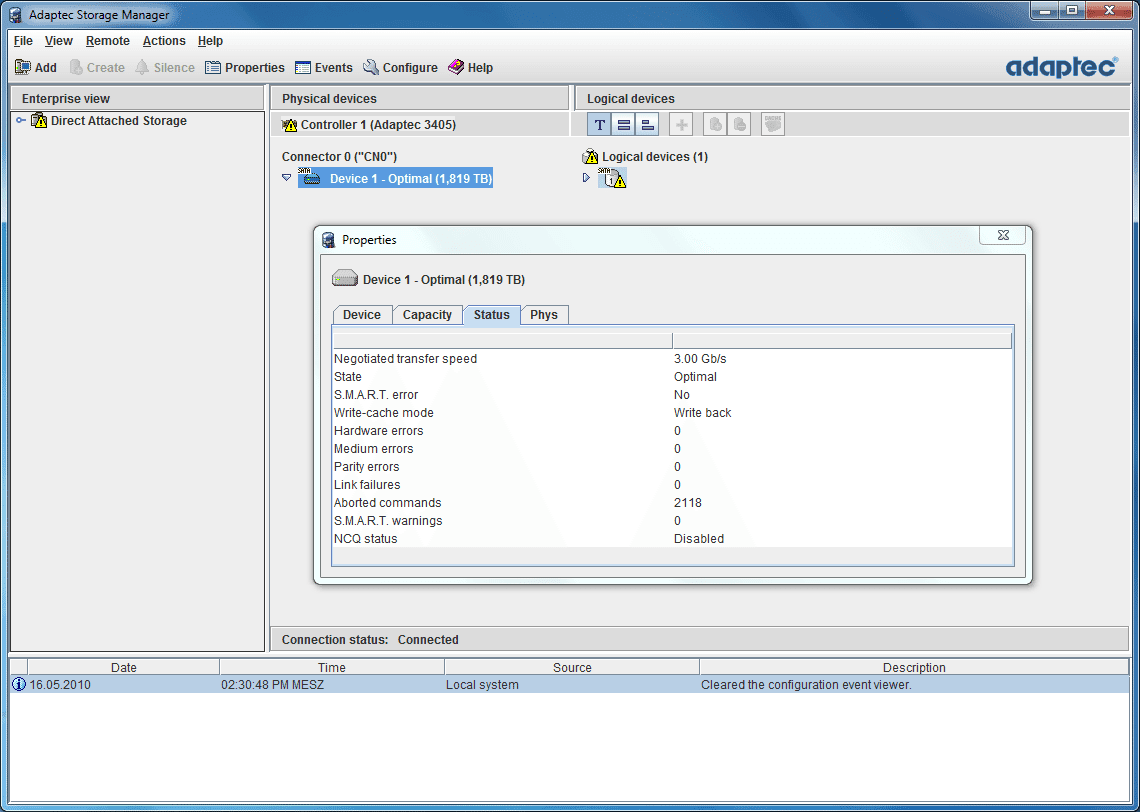Image resolution: width=1140 pixels, height=812 pixels.
Task: Switch to the Phys tab
Action: click(x=544, y=315)
